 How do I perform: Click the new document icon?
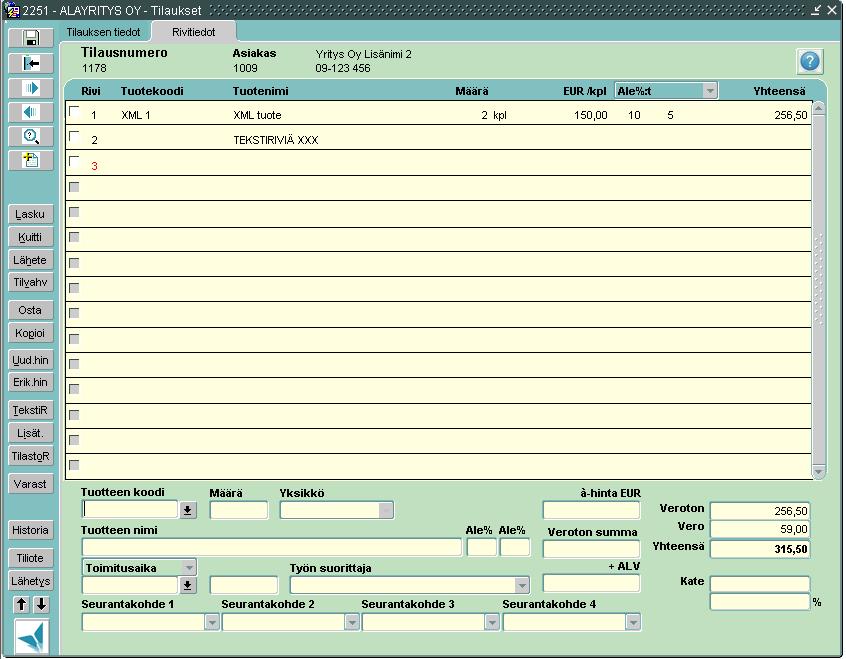pyautogui.click(x=31, y=160)
